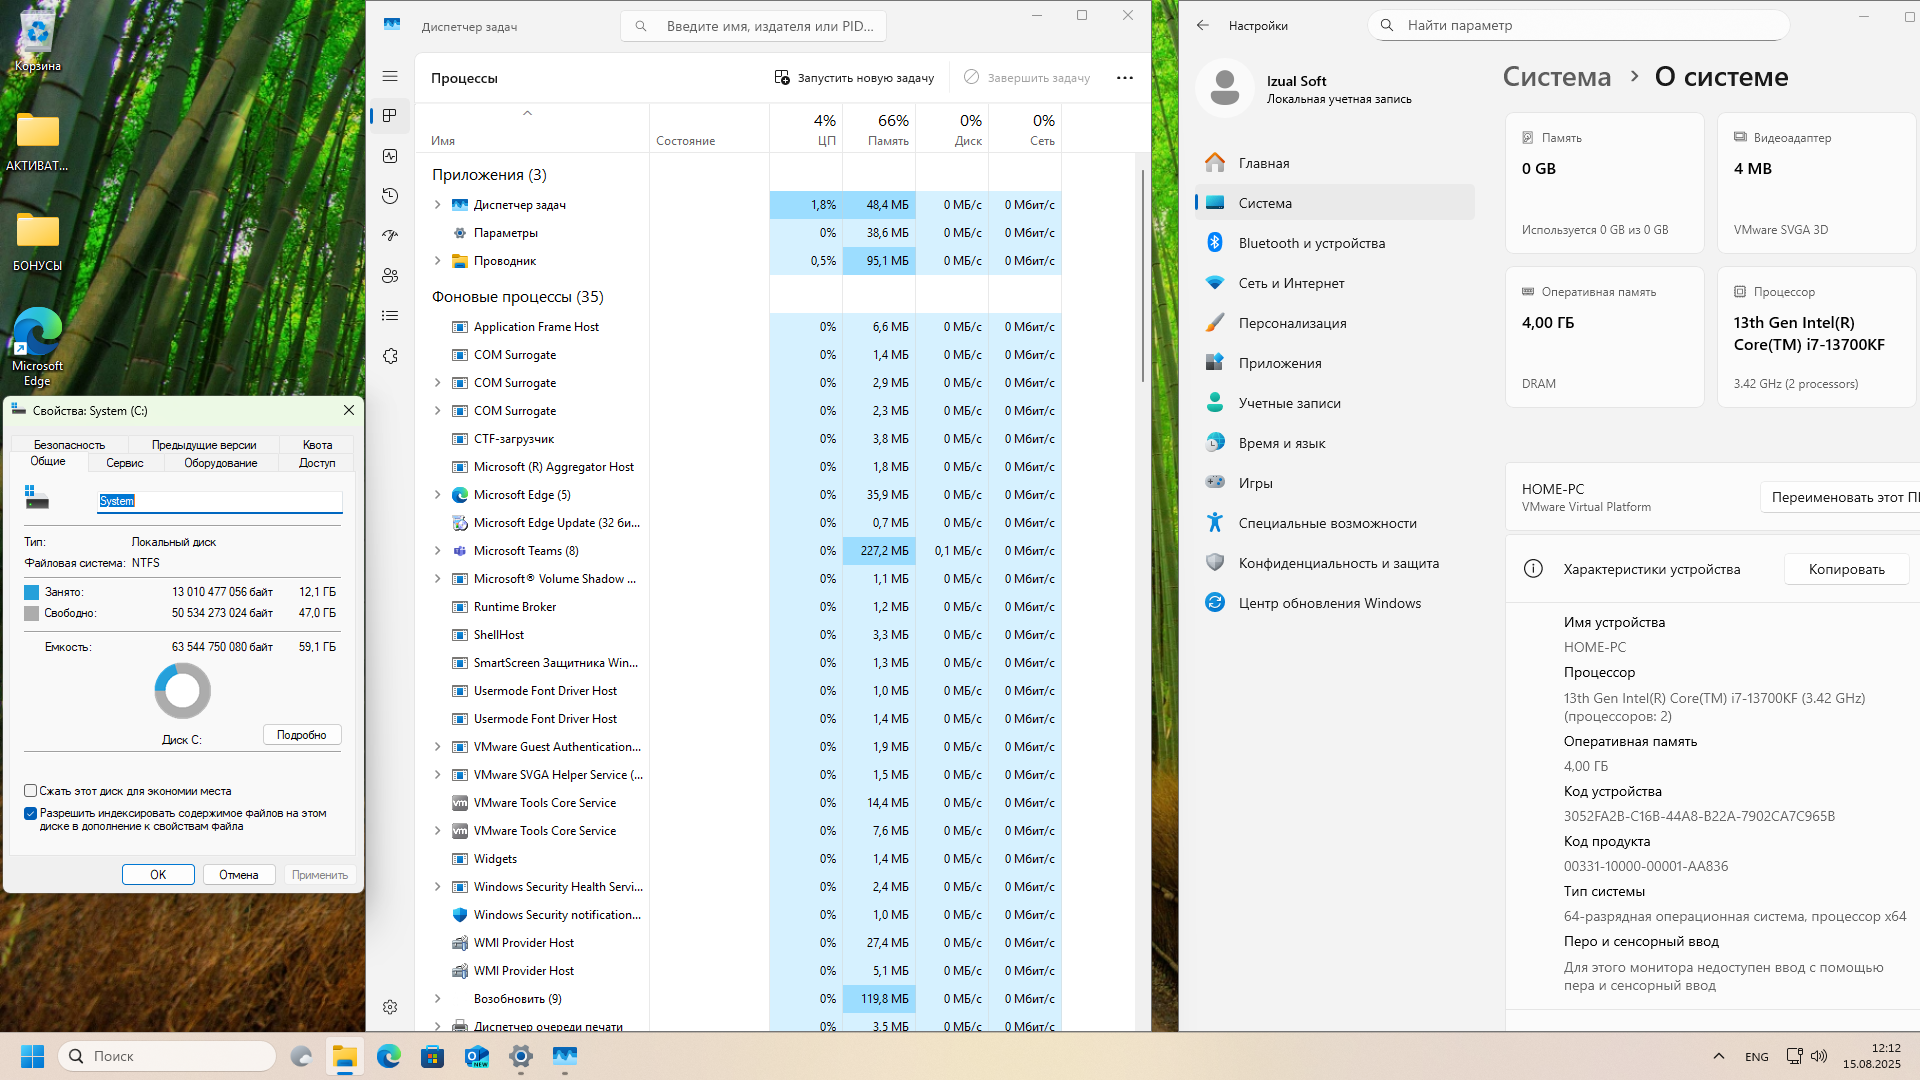1920x1080 pixels.
Task: Open Performance icon in Task Manager sidebar
Action: click(x=390, y=156)
